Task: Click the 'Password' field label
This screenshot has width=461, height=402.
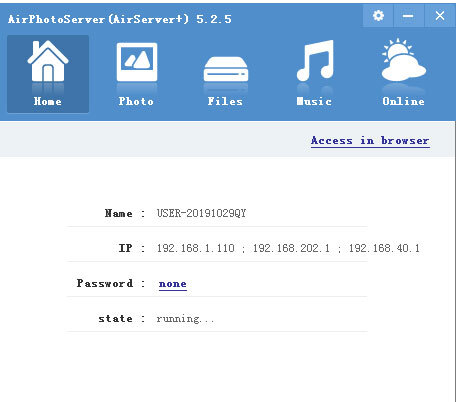Action: tap(105, 283)
